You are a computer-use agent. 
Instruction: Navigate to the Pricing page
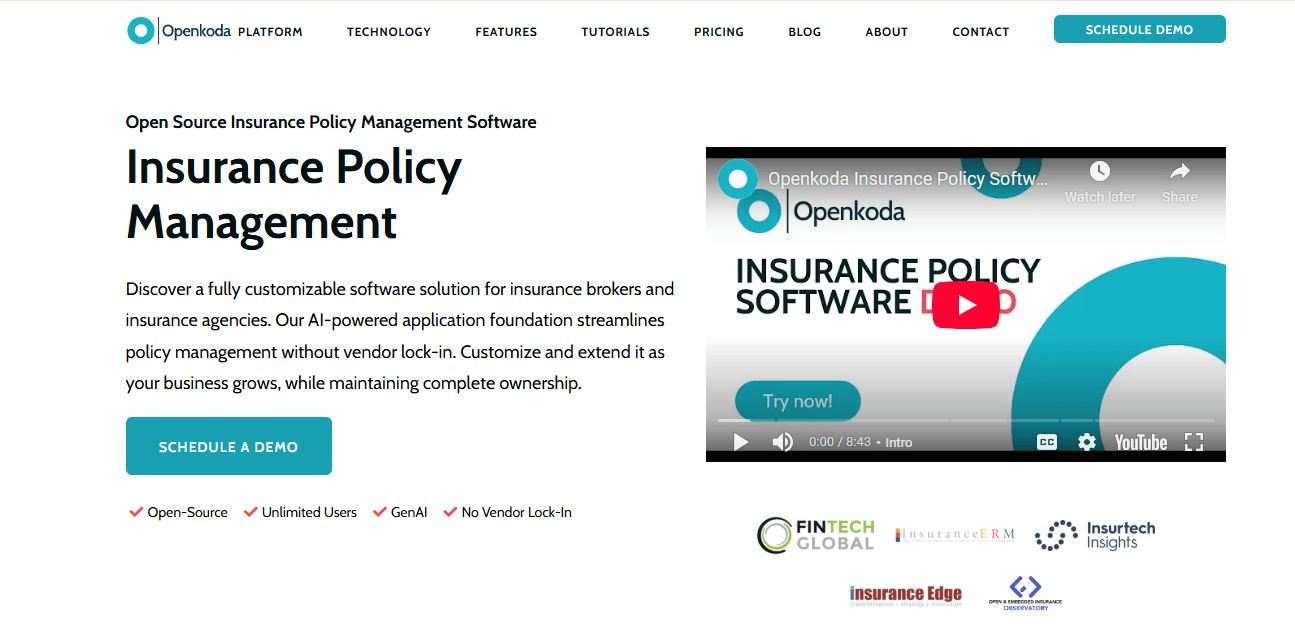click(x=719, y=32)
